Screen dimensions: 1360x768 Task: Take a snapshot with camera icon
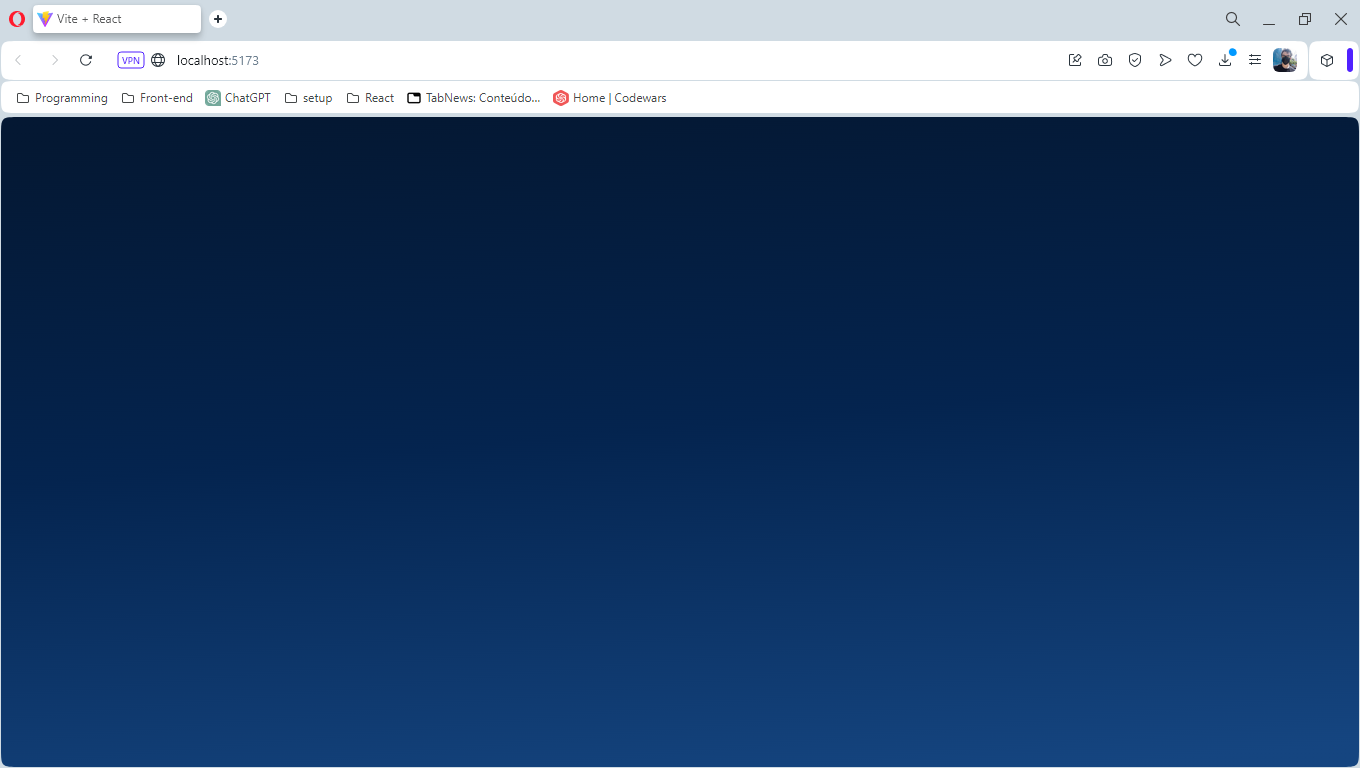pyautogui.click(x=1105, y=60)
